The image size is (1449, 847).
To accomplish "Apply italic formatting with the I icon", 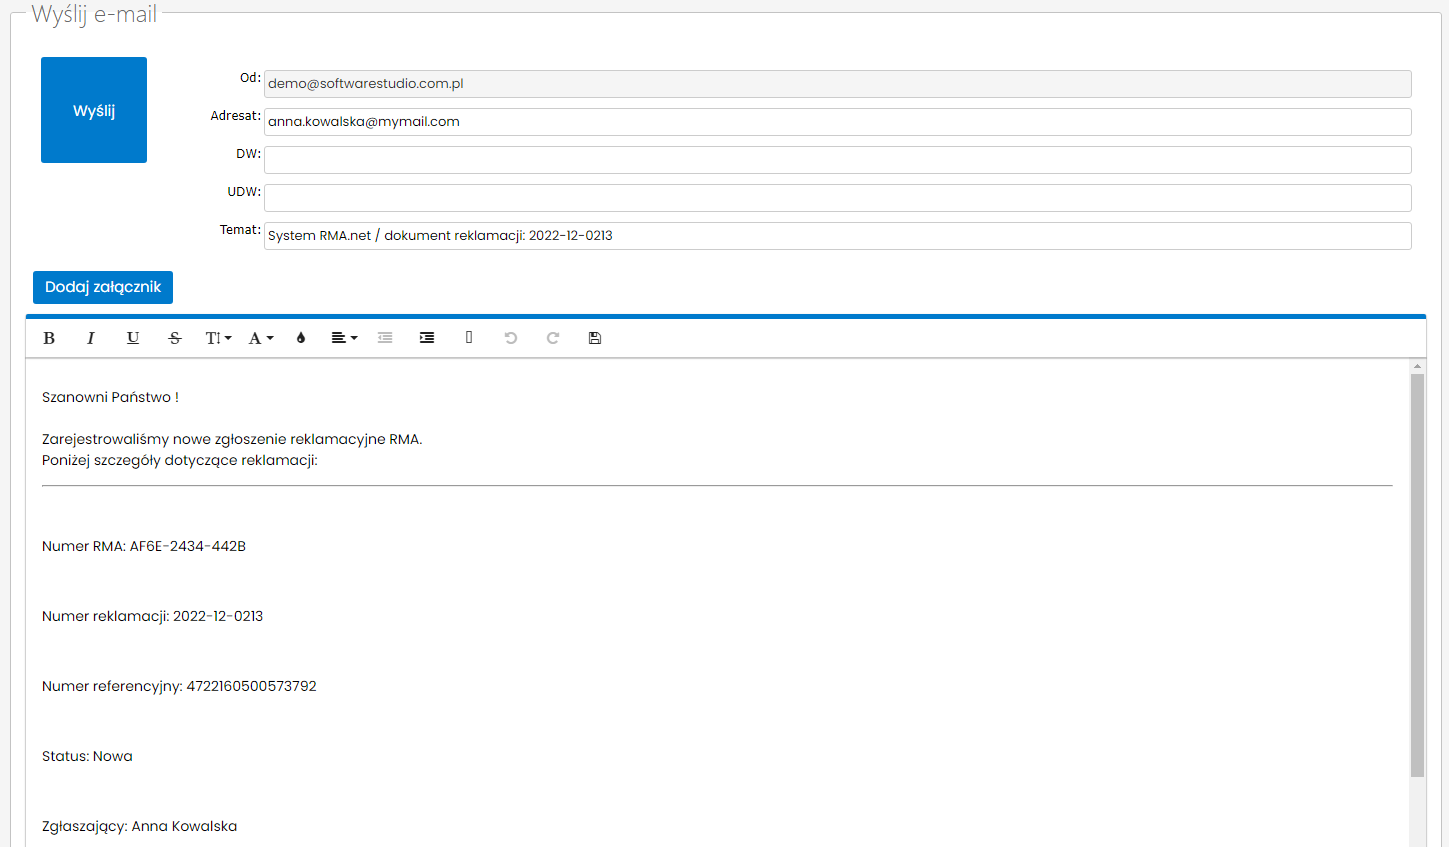I will pyautogui.click(x=91, y=338).
